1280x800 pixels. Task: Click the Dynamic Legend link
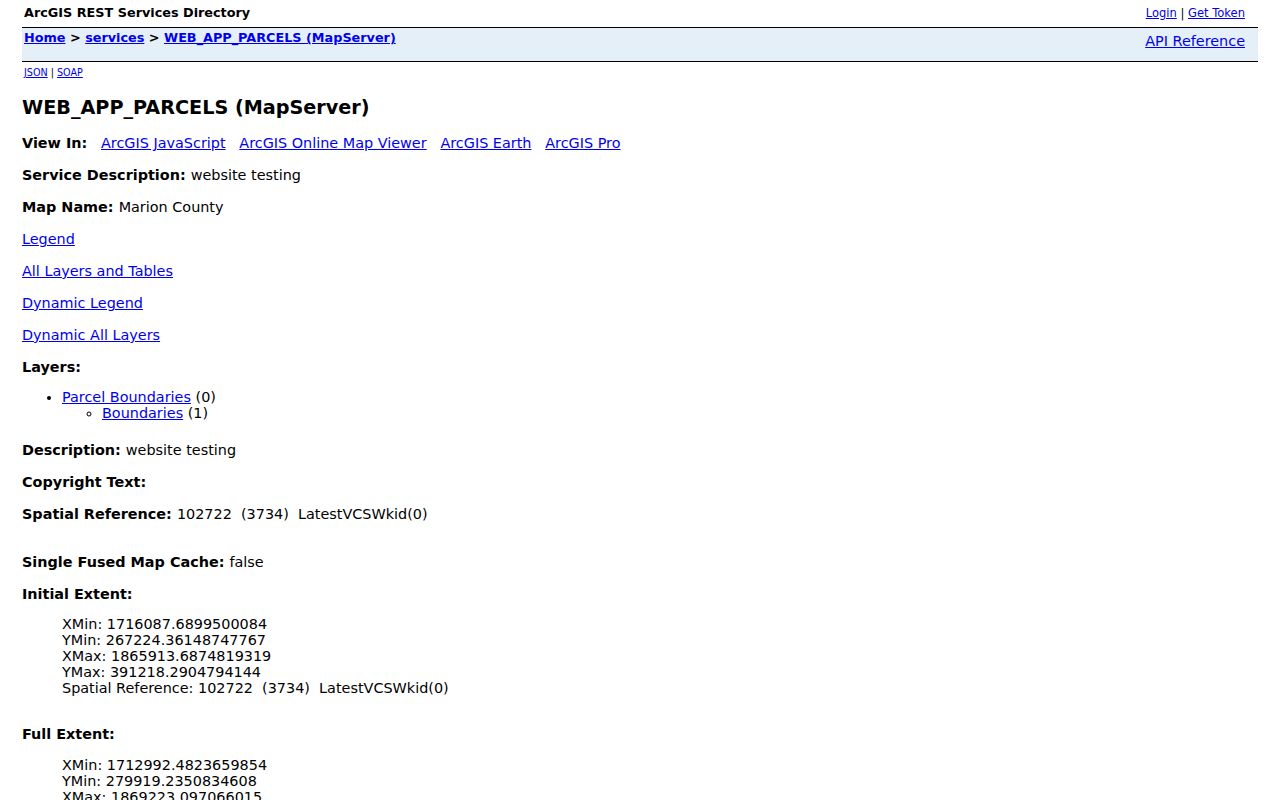click(82, 303)
